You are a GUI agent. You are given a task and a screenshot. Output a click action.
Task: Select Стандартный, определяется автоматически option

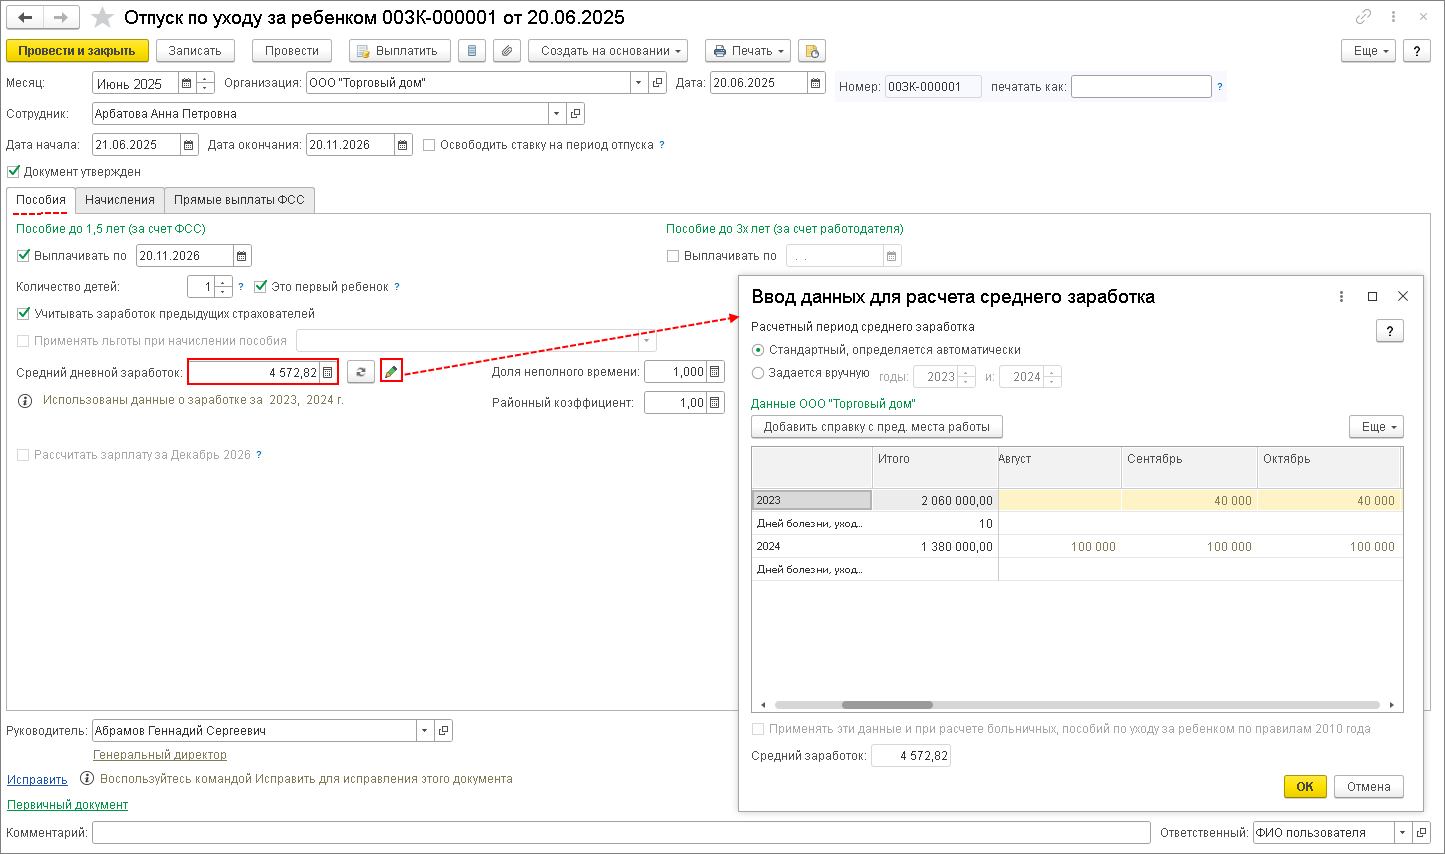click(x=758, y=350)
